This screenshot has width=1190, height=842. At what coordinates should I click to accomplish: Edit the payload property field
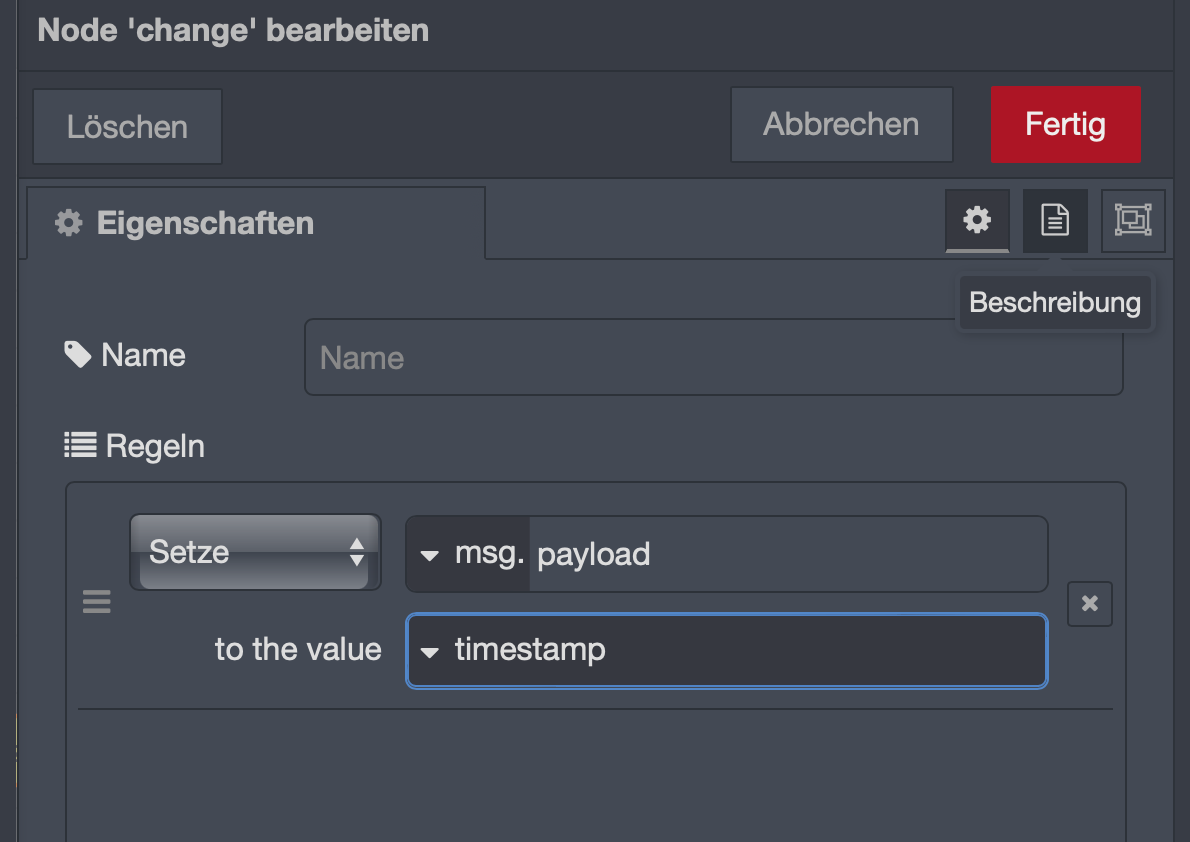[788, 554]
